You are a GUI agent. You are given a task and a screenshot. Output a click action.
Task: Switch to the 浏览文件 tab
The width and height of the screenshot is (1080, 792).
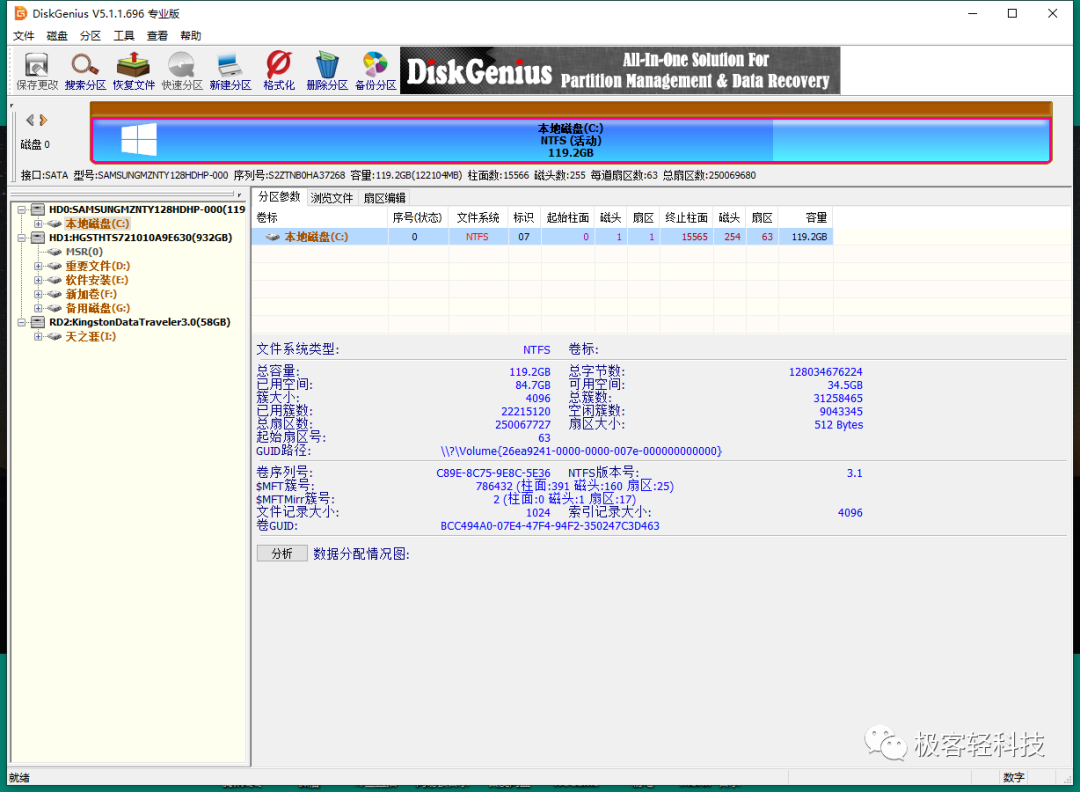(332, 197)
